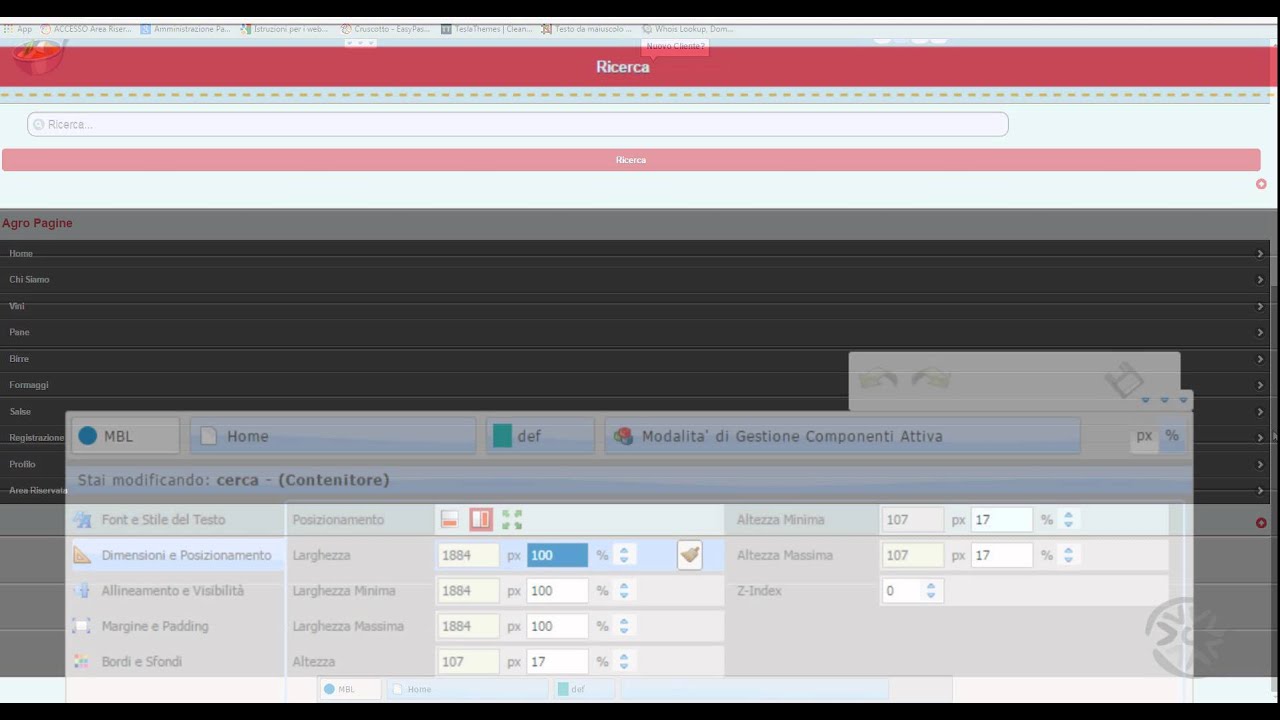Open Whois Lookup bookmark

pyautogui.click(x=688, y=29)
